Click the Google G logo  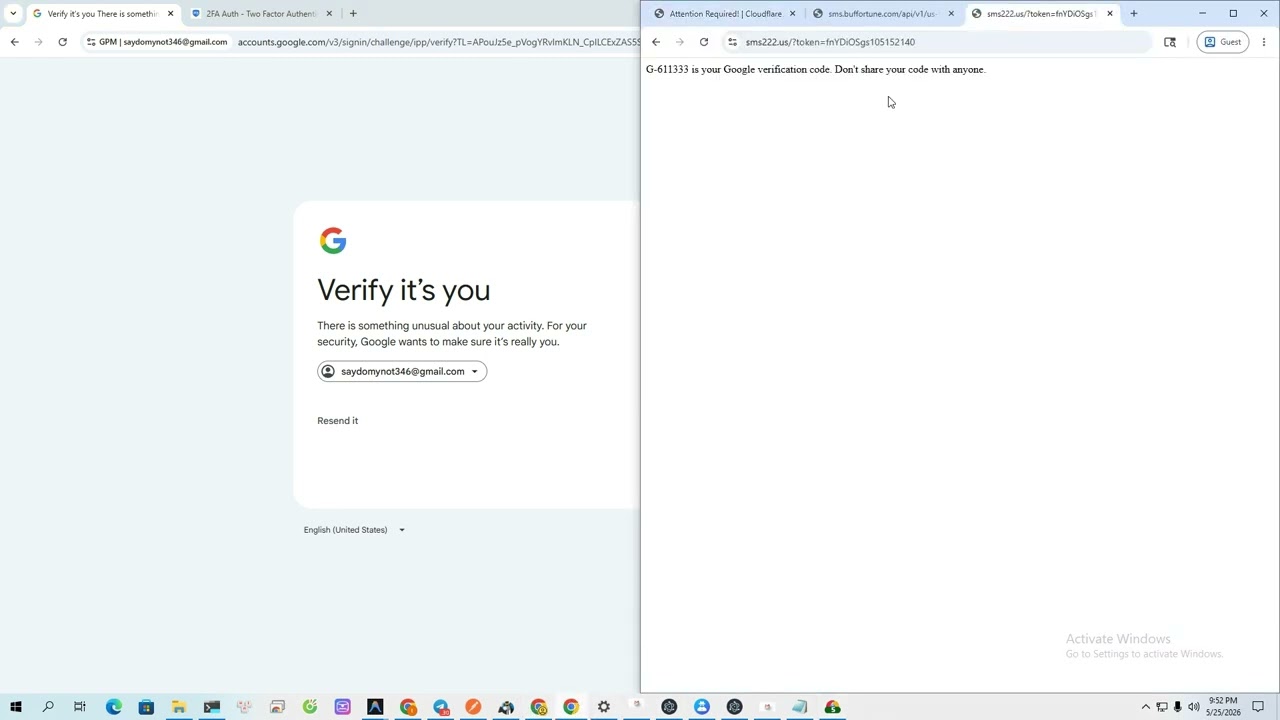click(333, 241)
